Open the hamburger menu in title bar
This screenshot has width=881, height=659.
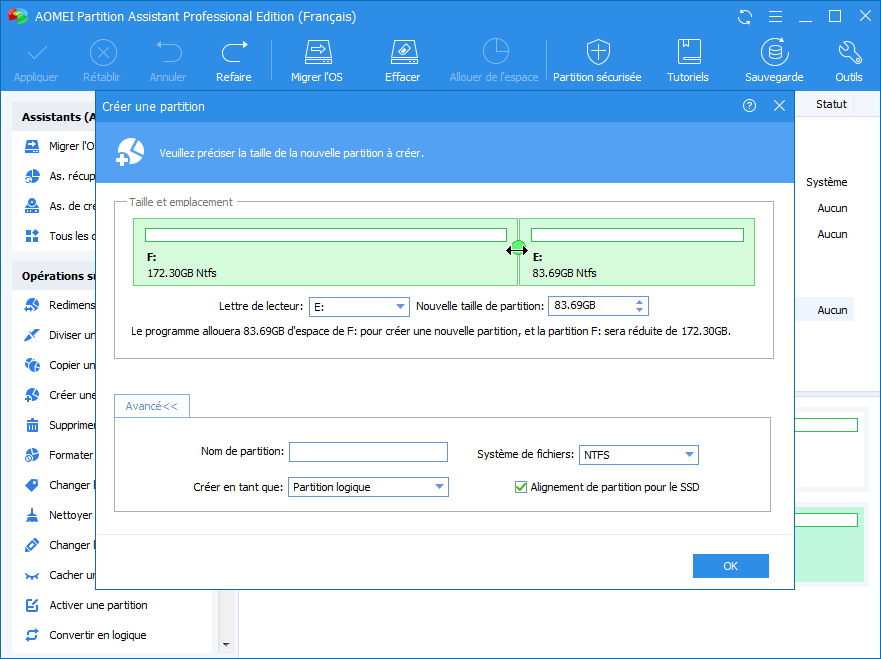click(x=775, y=17)
